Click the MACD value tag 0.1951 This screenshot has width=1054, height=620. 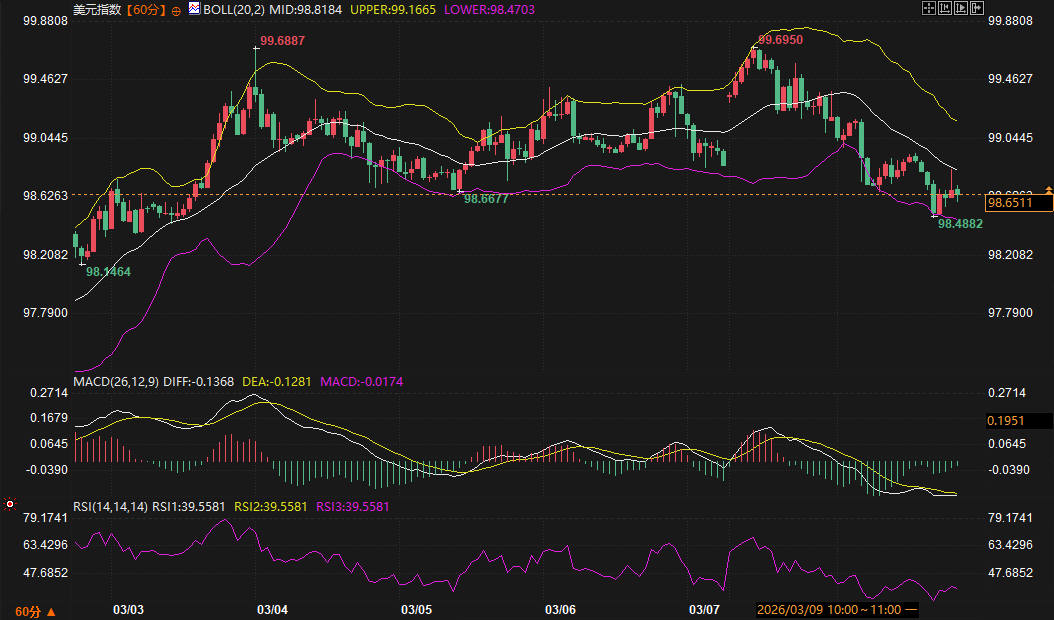coord(1018,420)
